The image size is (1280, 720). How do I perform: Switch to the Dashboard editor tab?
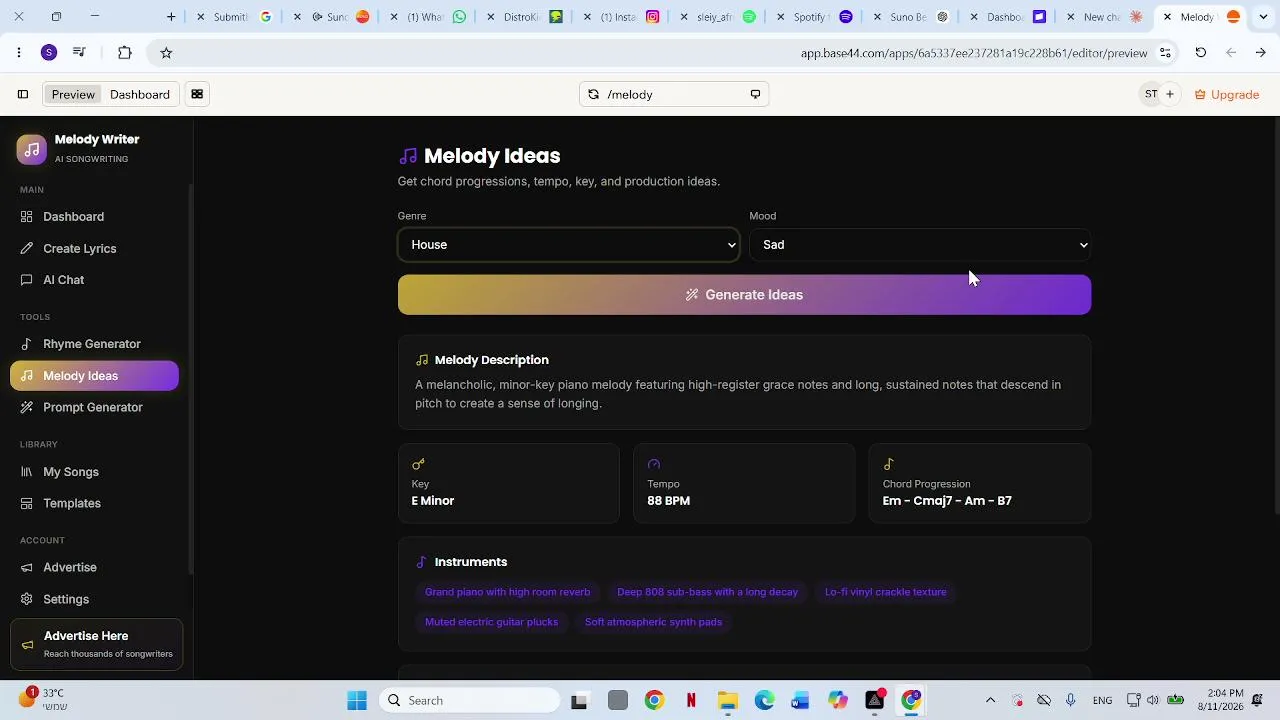(140, 95)
